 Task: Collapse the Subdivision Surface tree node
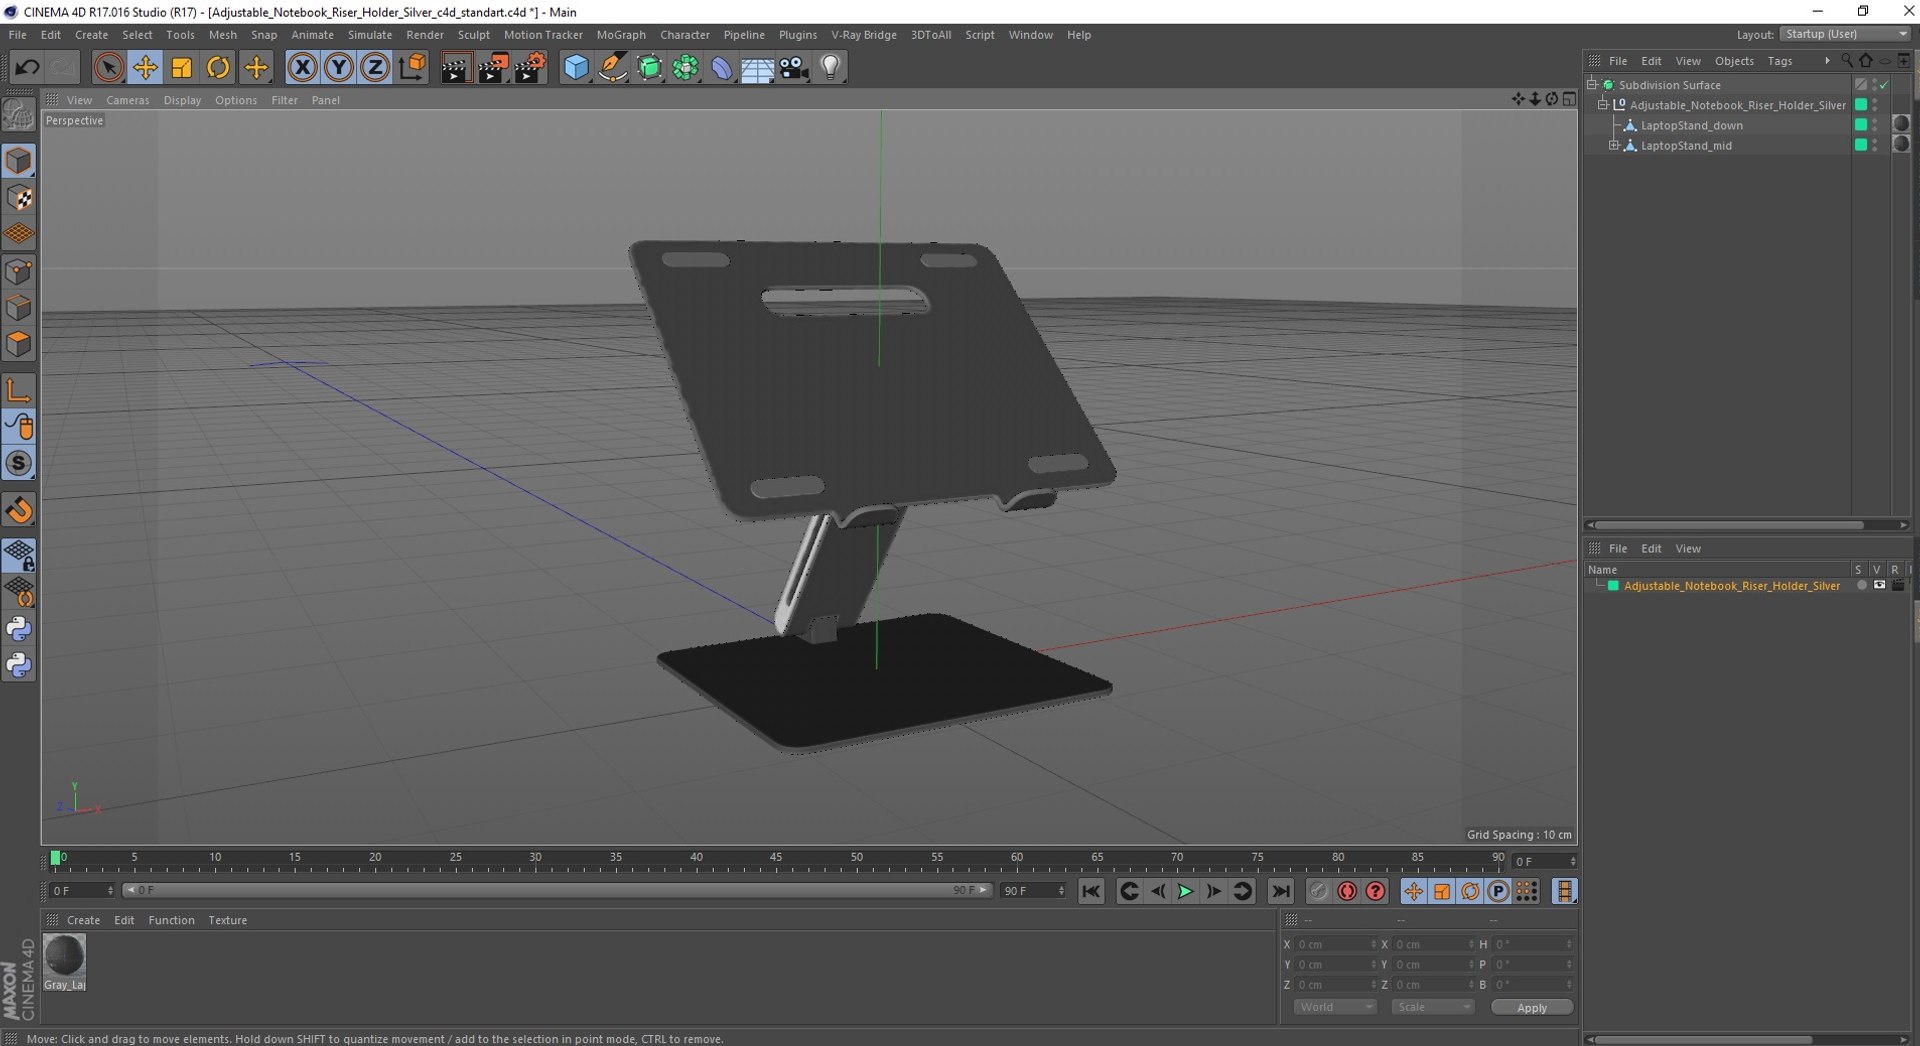click(x=1593, y=85)
